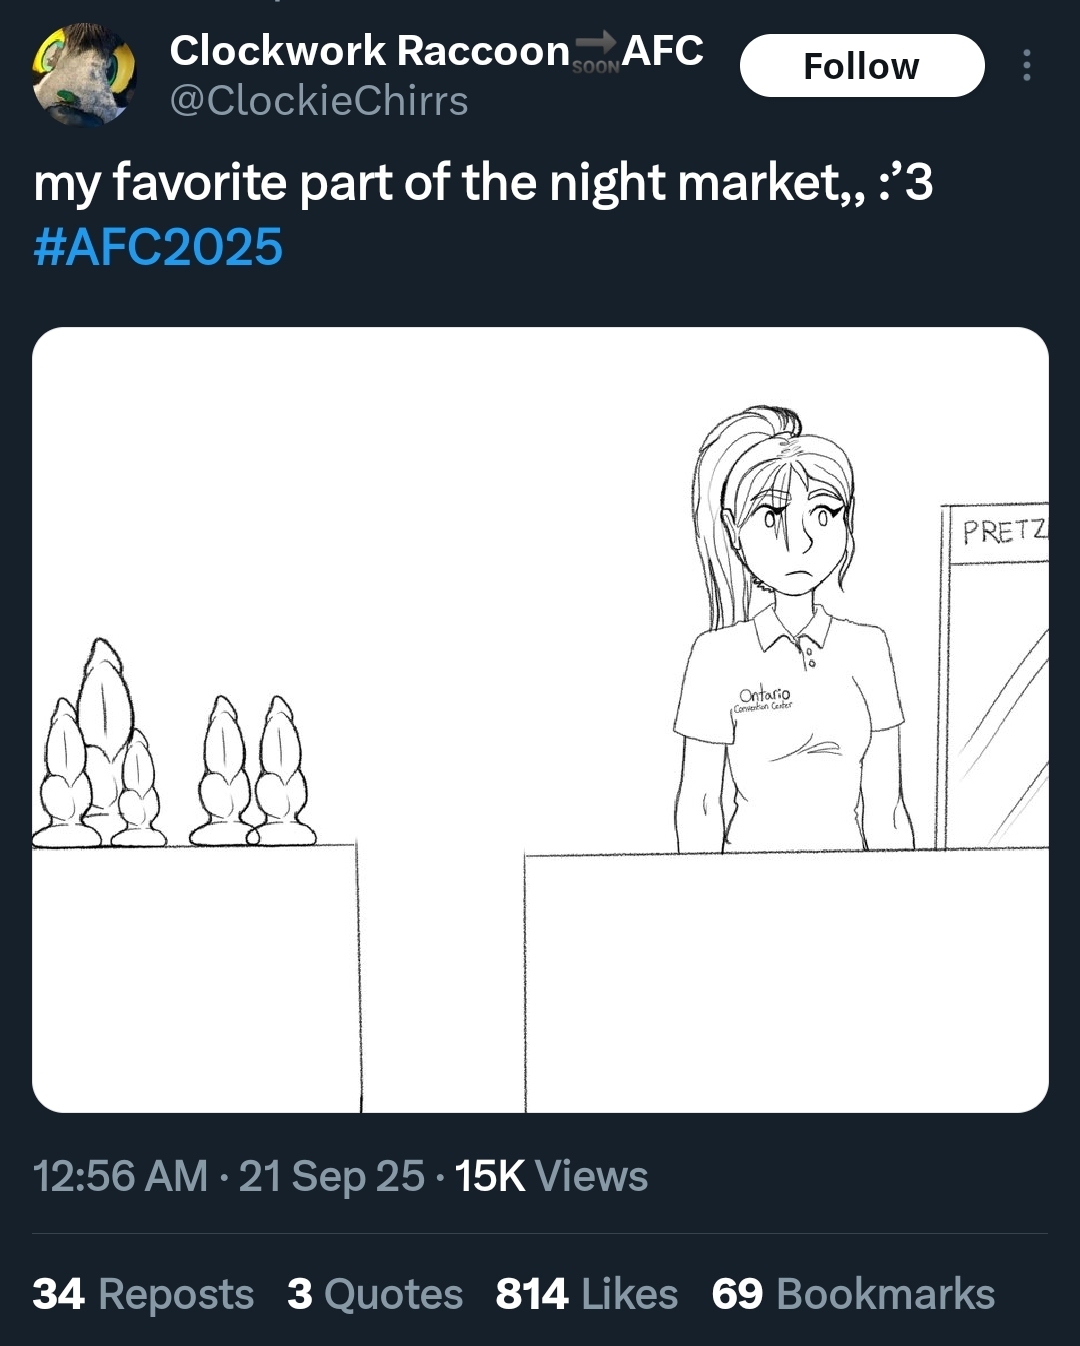Show the 814 Likes list

[587, 1294]
